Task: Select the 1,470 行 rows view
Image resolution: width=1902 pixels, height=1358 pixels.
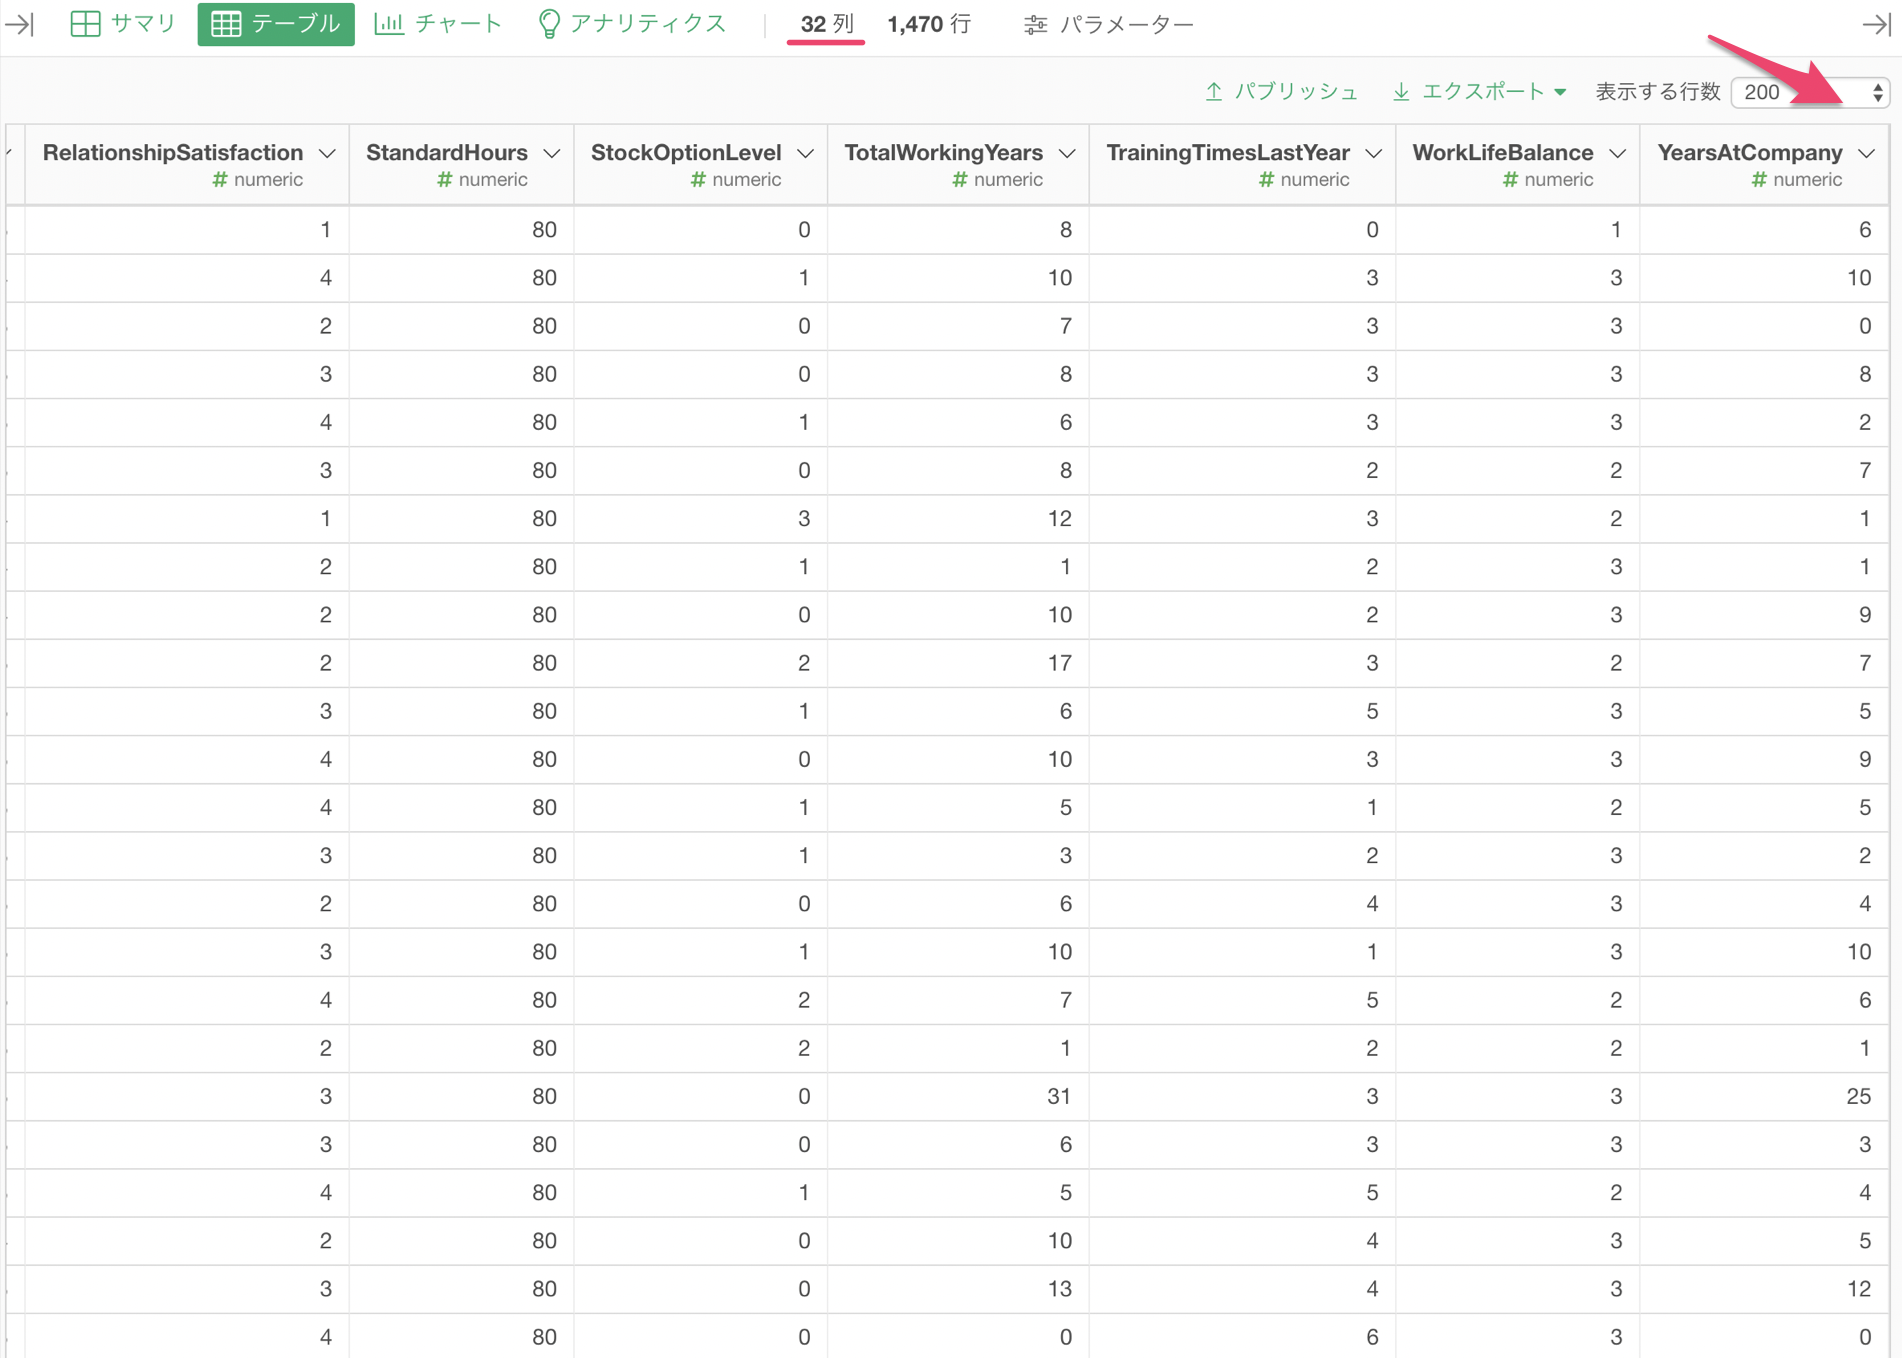Action: click(x=929, y=24)
